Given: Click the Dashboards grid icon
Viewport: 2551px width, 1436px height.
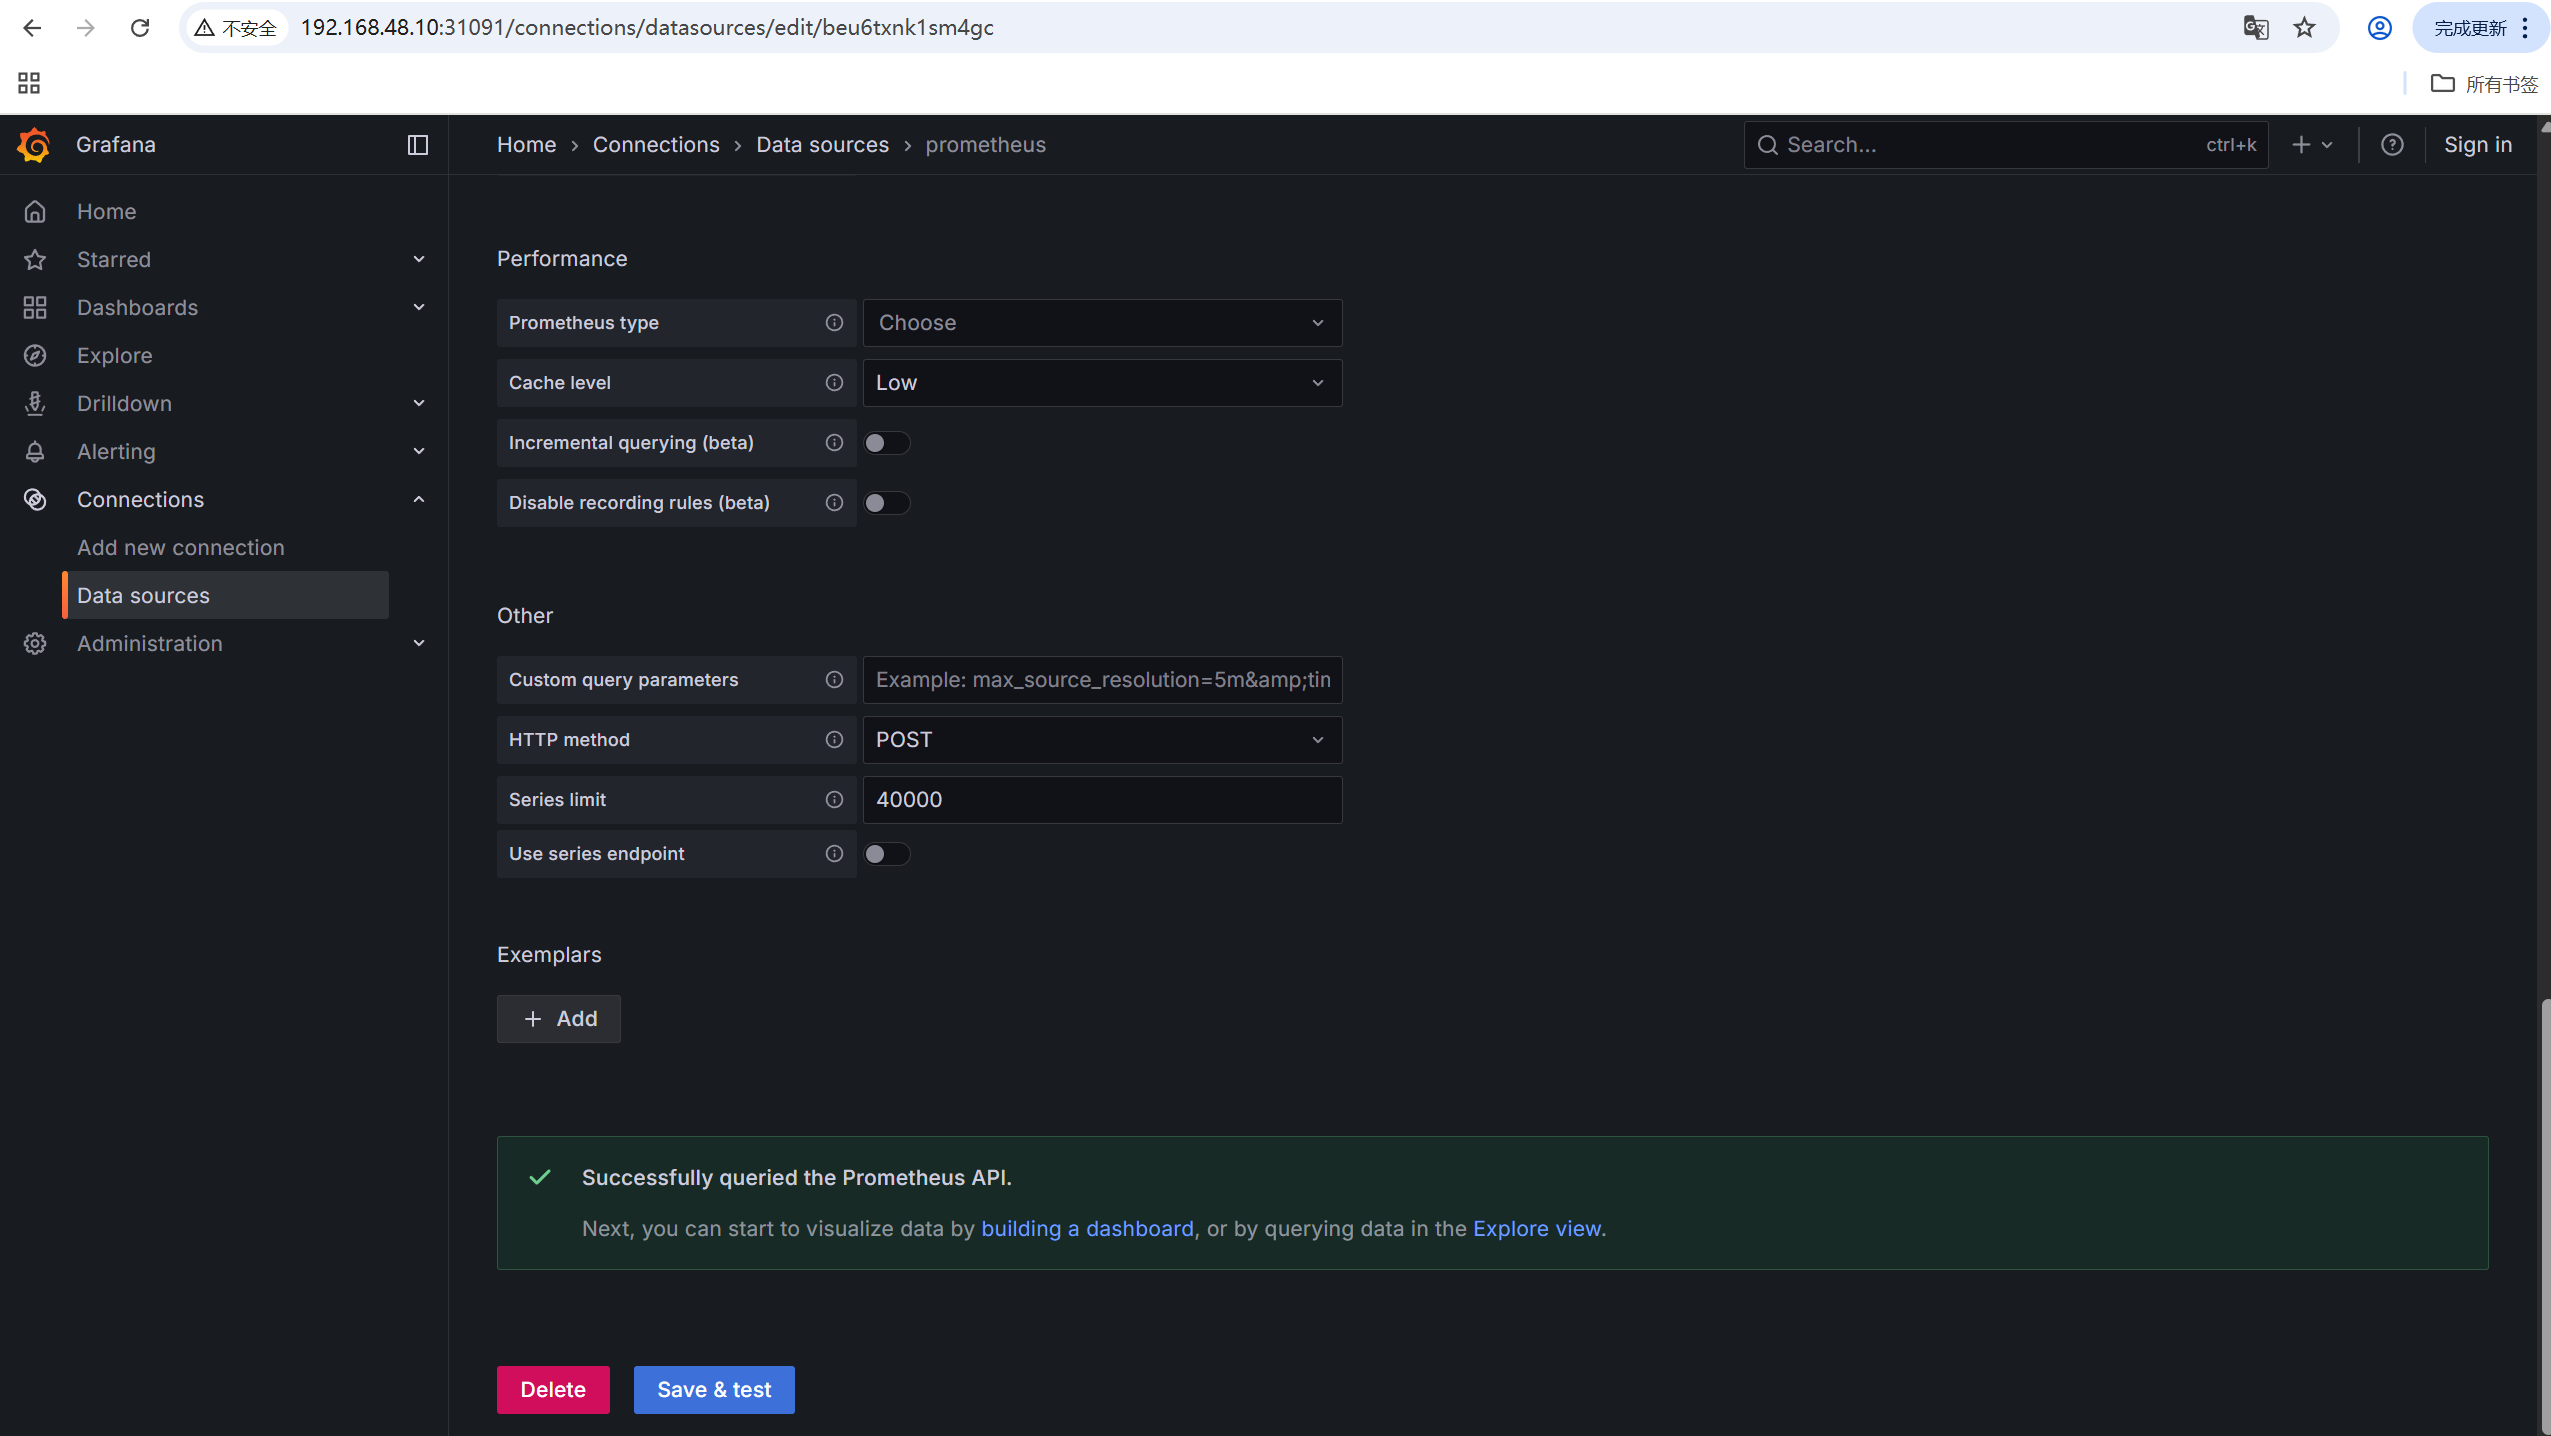Looking at the screenshot, I should [35, 308].
